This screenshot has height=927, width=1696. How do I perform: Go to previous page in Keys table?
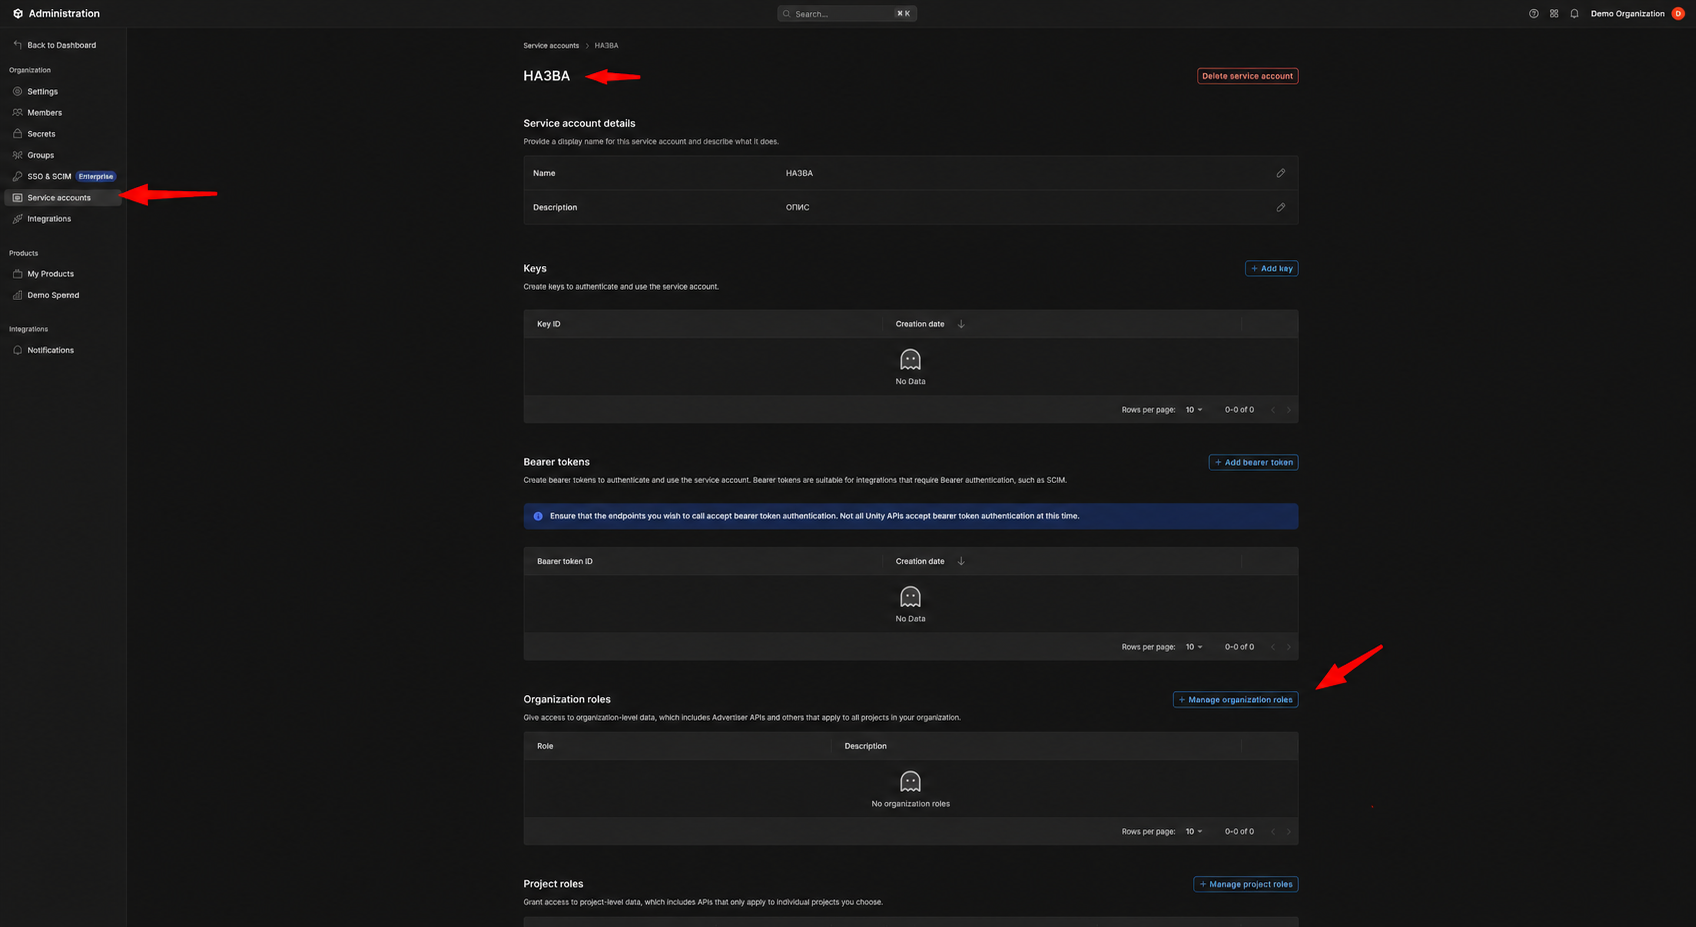1273,410
